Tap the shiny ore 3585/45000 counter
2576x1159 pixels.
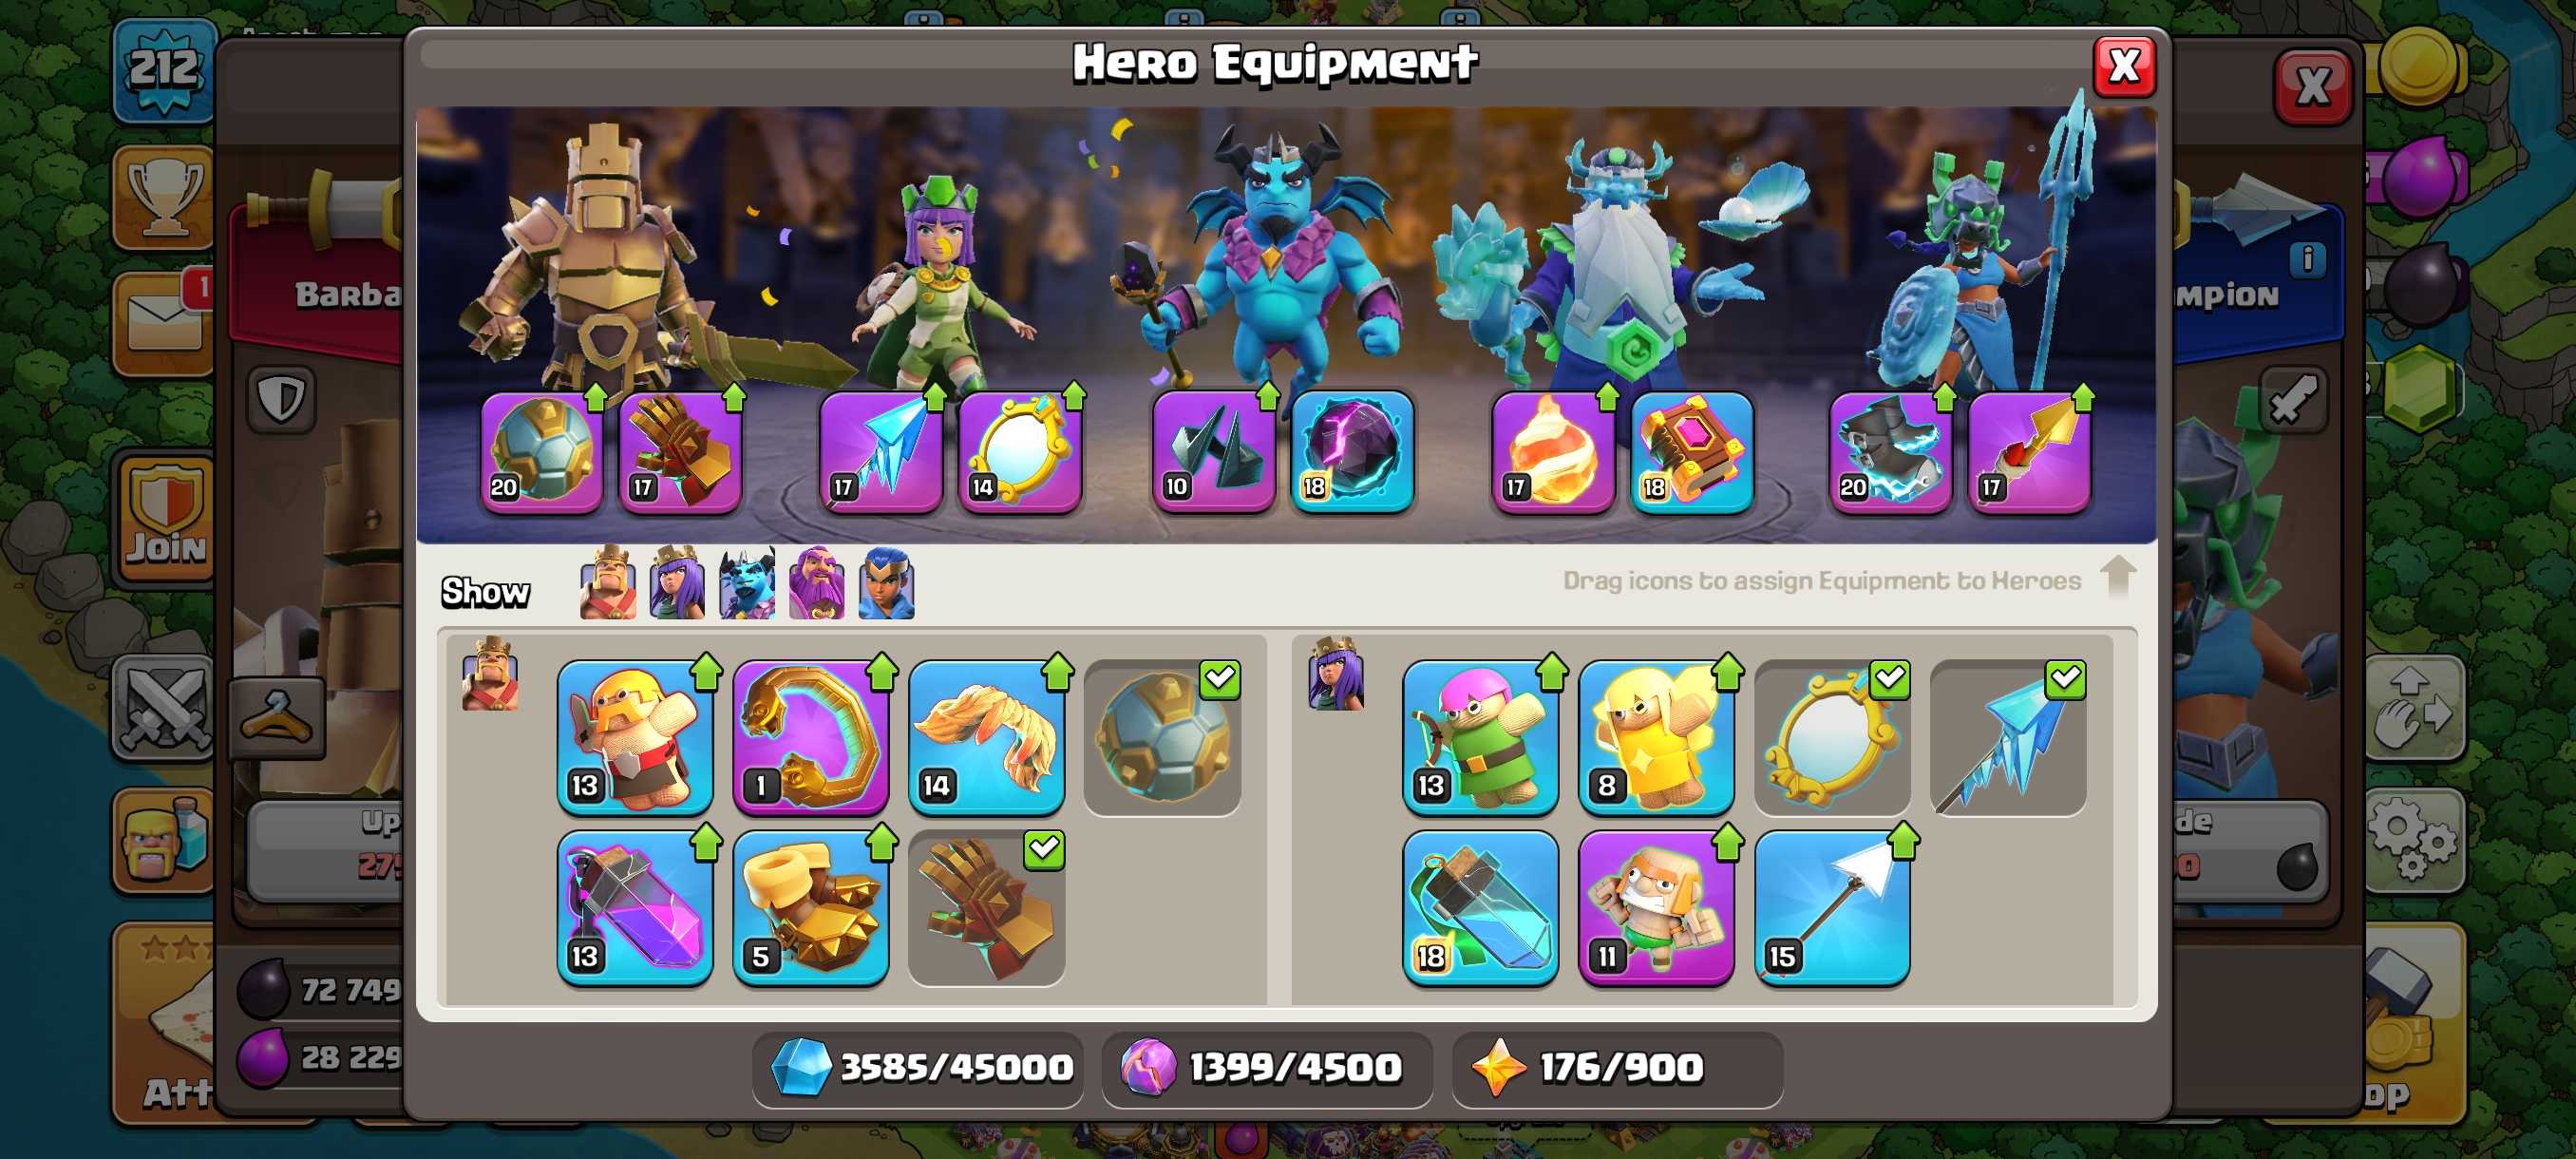click(918, 1067)
